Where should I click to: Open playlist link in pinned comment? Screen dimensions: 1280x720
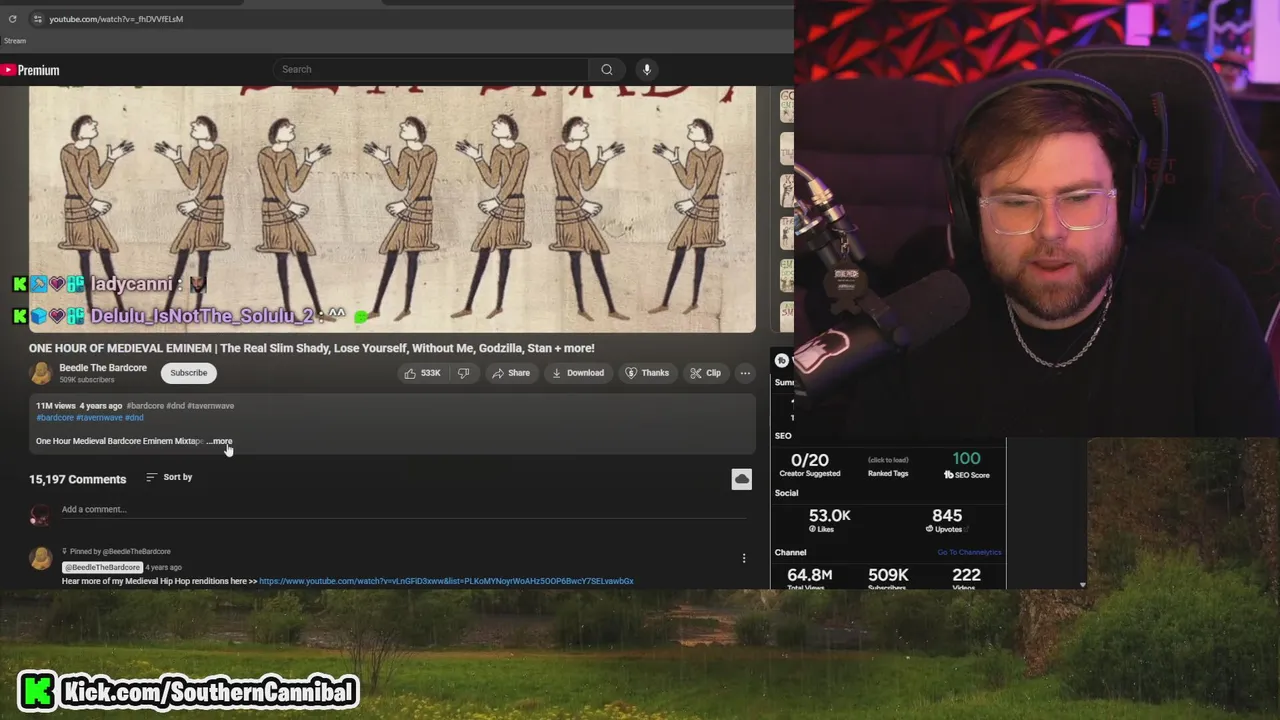pos(446,581)
